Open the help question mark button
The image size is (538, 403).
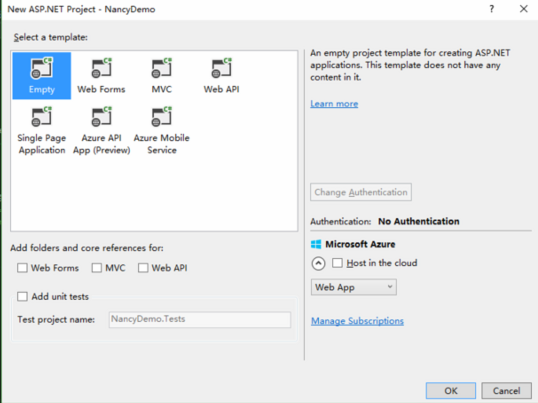point(492,9)
